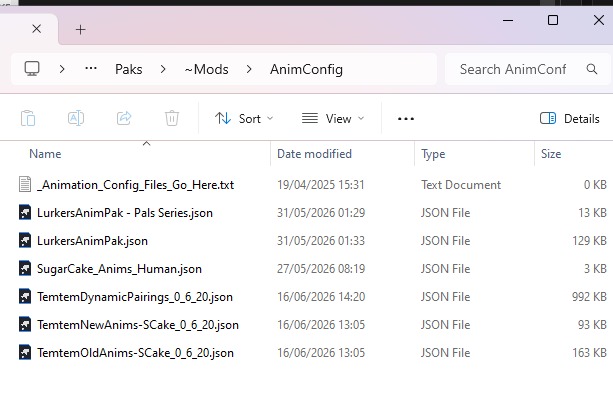Click the Paste clipboard icon
This screenshot has width=613, height=399.
(28, 118)
